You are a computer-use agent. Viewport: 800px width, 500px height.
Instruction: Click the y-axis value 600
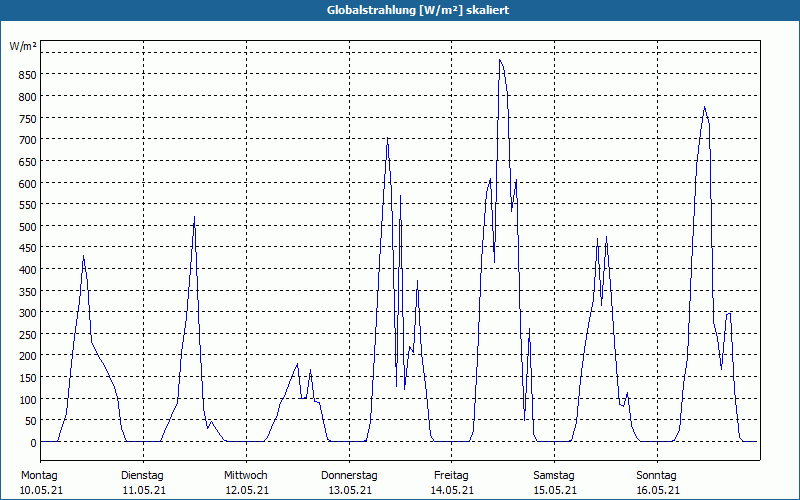(27, 183)
